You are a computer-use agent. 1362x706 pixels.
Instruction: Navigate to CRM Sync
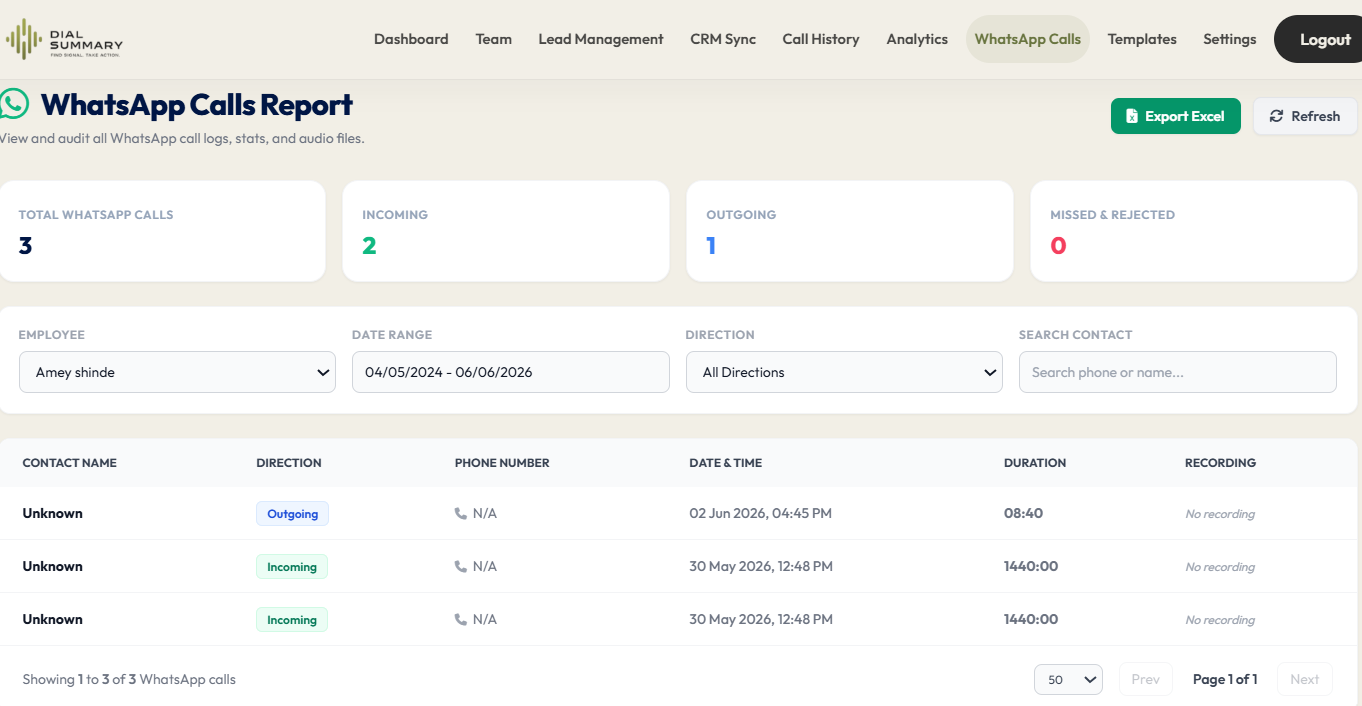[723, 39]
